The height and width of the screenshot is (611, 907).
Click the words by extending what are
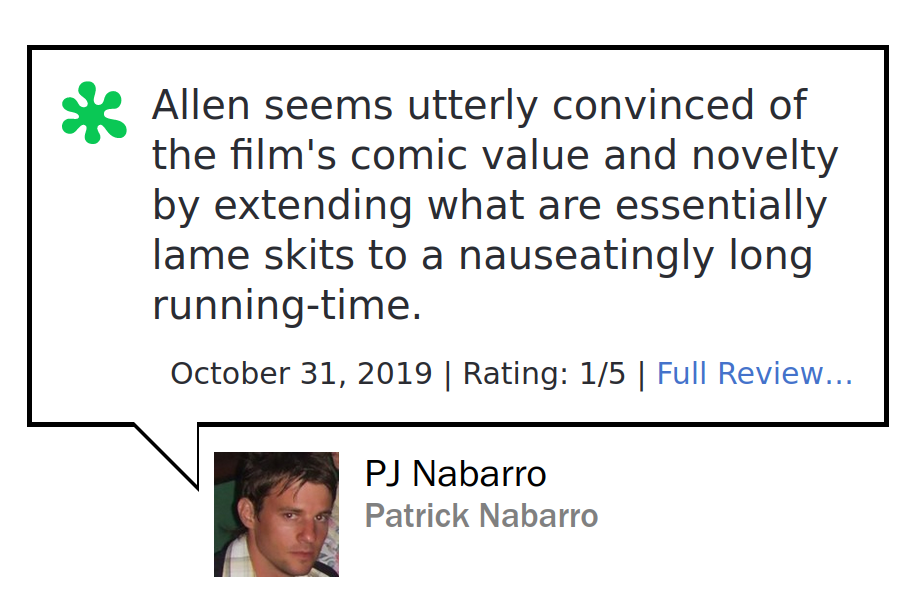(x=377, y=205)
